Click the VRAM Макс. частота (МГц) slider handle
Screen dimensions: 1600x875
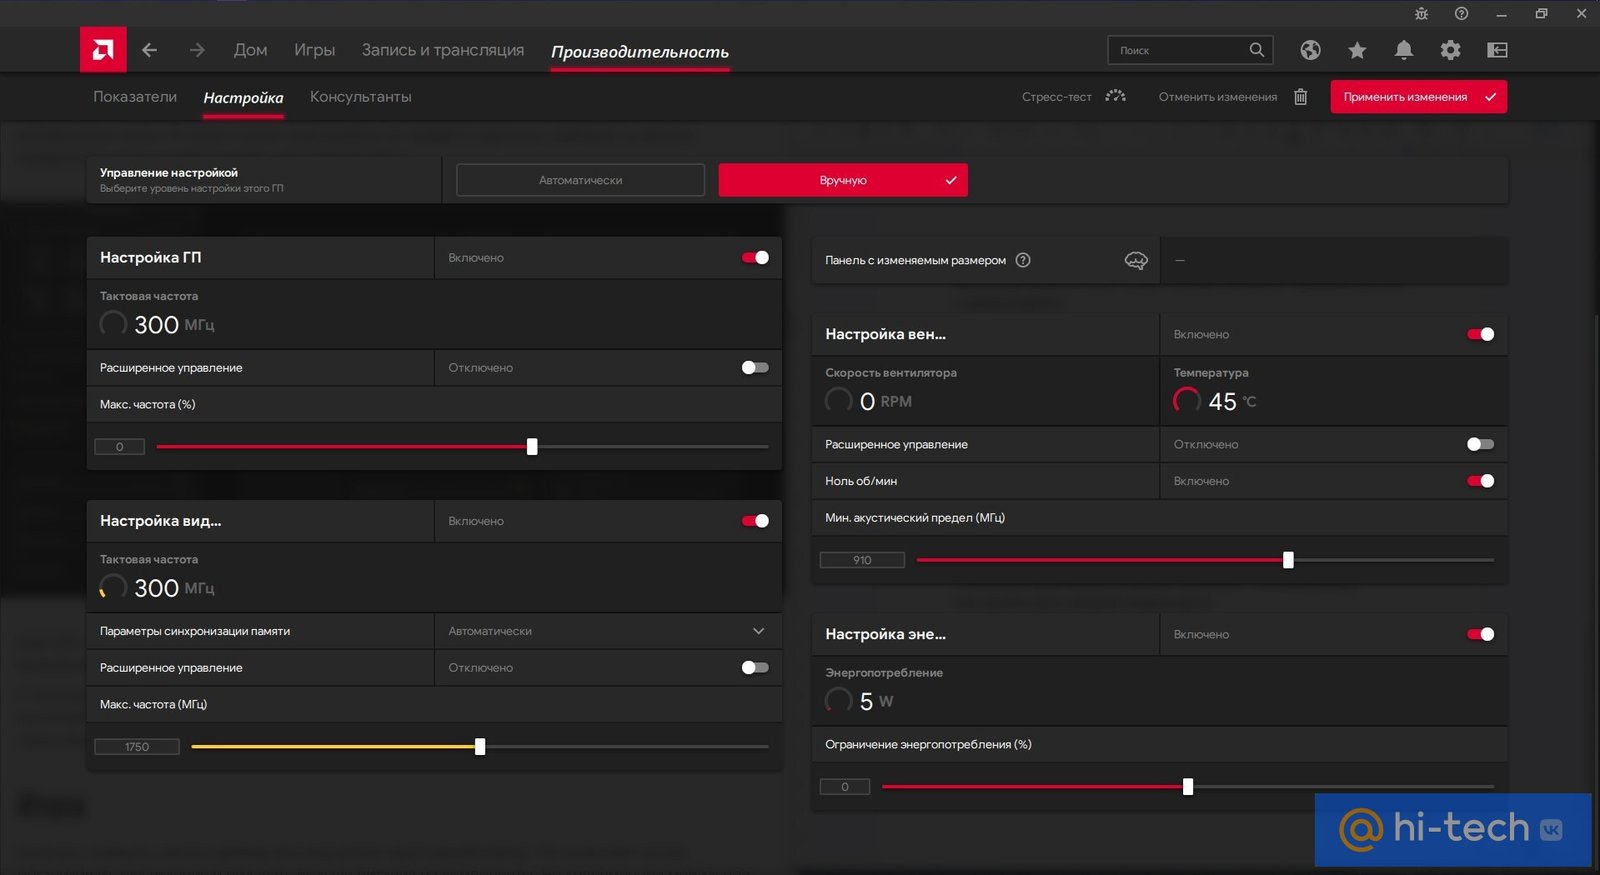480,747
